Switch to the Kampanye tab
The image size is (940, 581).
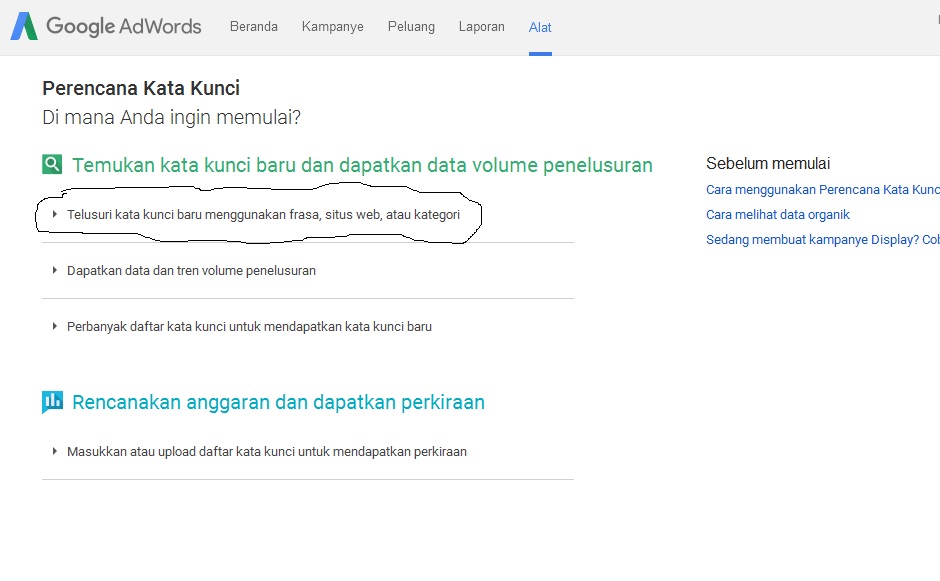[332, 27]
